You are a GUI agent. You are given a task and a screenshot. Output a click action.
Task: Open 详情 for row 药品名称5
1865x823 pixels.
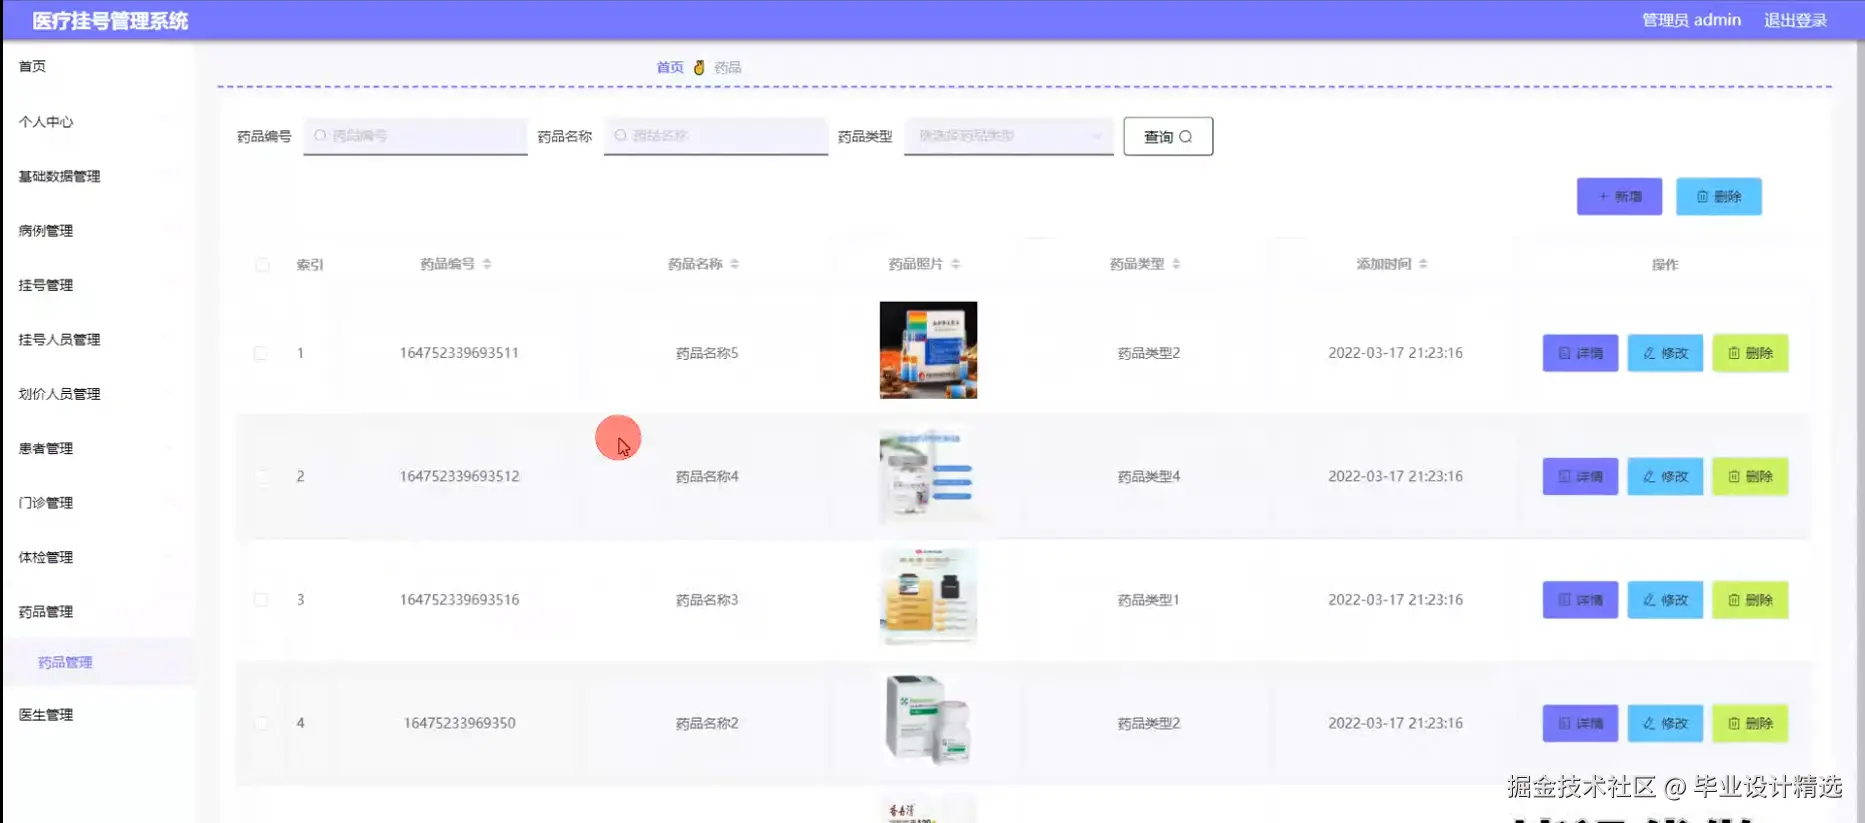click(x=1580, y=353)
